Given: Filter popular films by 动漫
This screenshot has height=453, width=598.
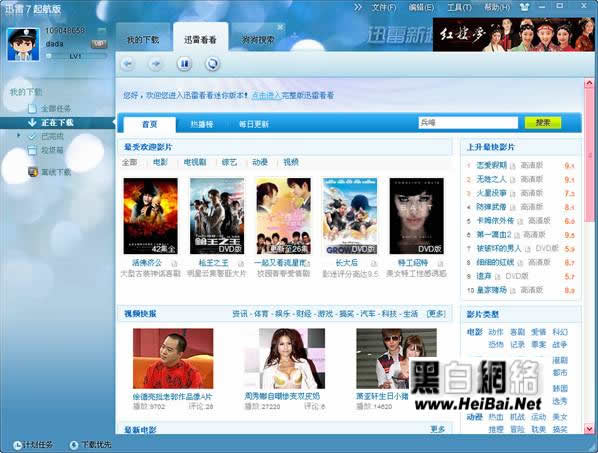Looking at the screenshot, I should coord(260,162).
